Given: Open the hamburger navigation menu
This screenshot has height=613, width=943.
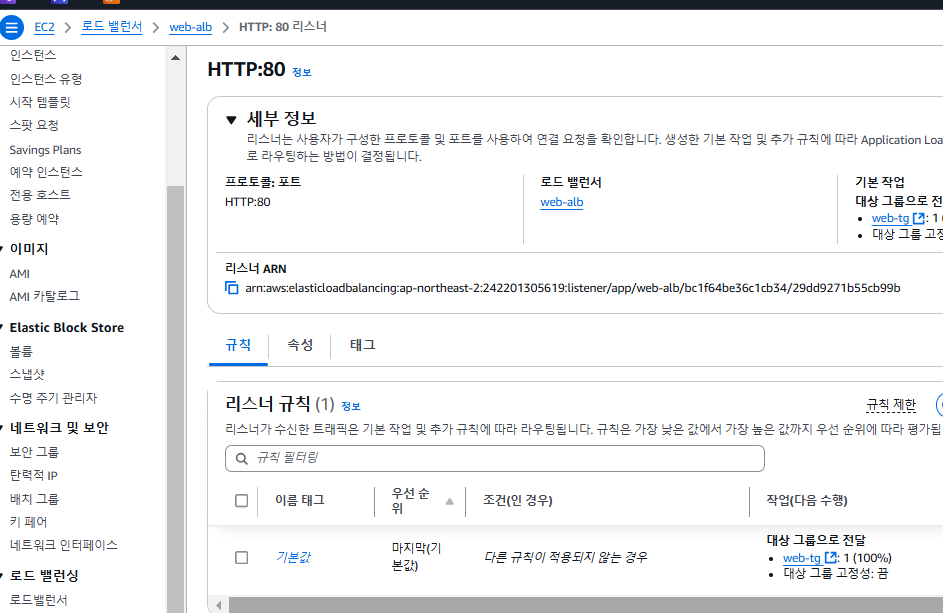Looking at the screenshot, I should click(x=11, y=28).
